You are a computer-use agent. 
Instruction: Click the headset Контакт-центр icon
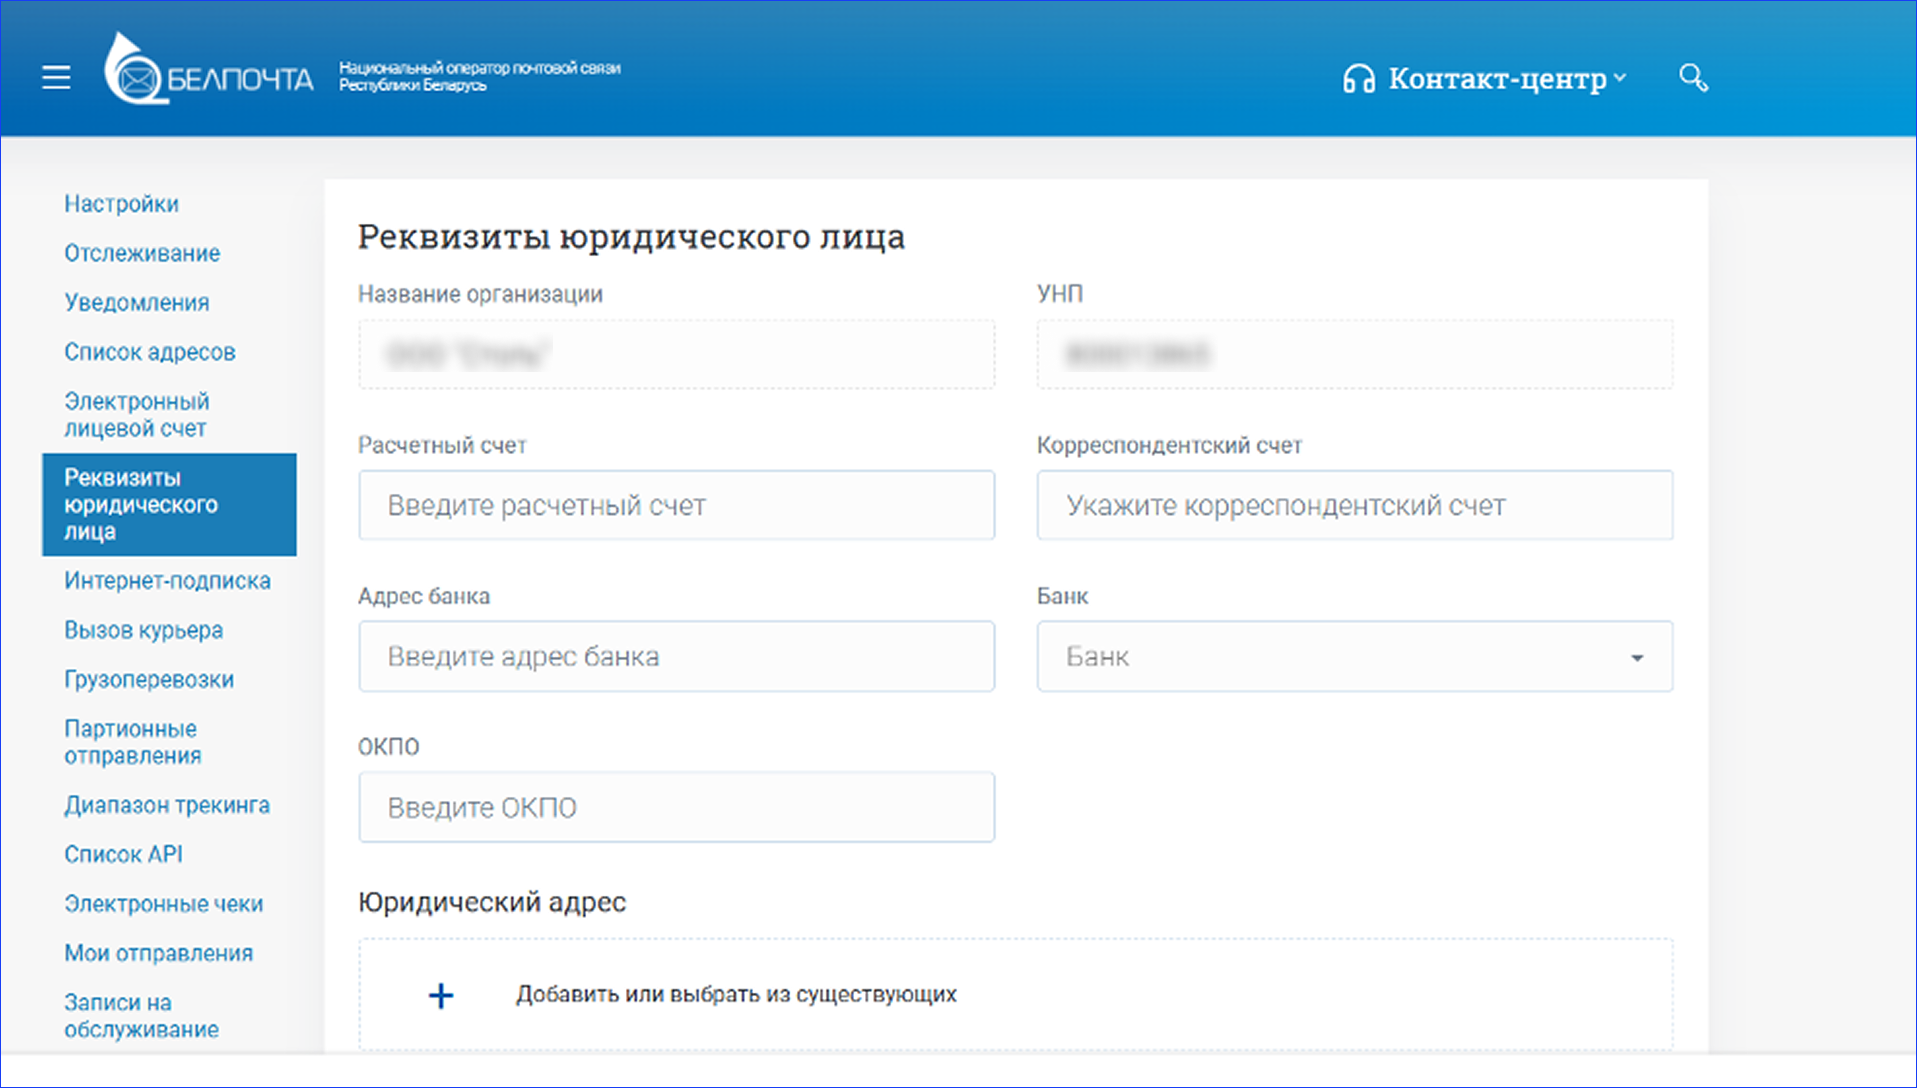(x=1358, y=77)
